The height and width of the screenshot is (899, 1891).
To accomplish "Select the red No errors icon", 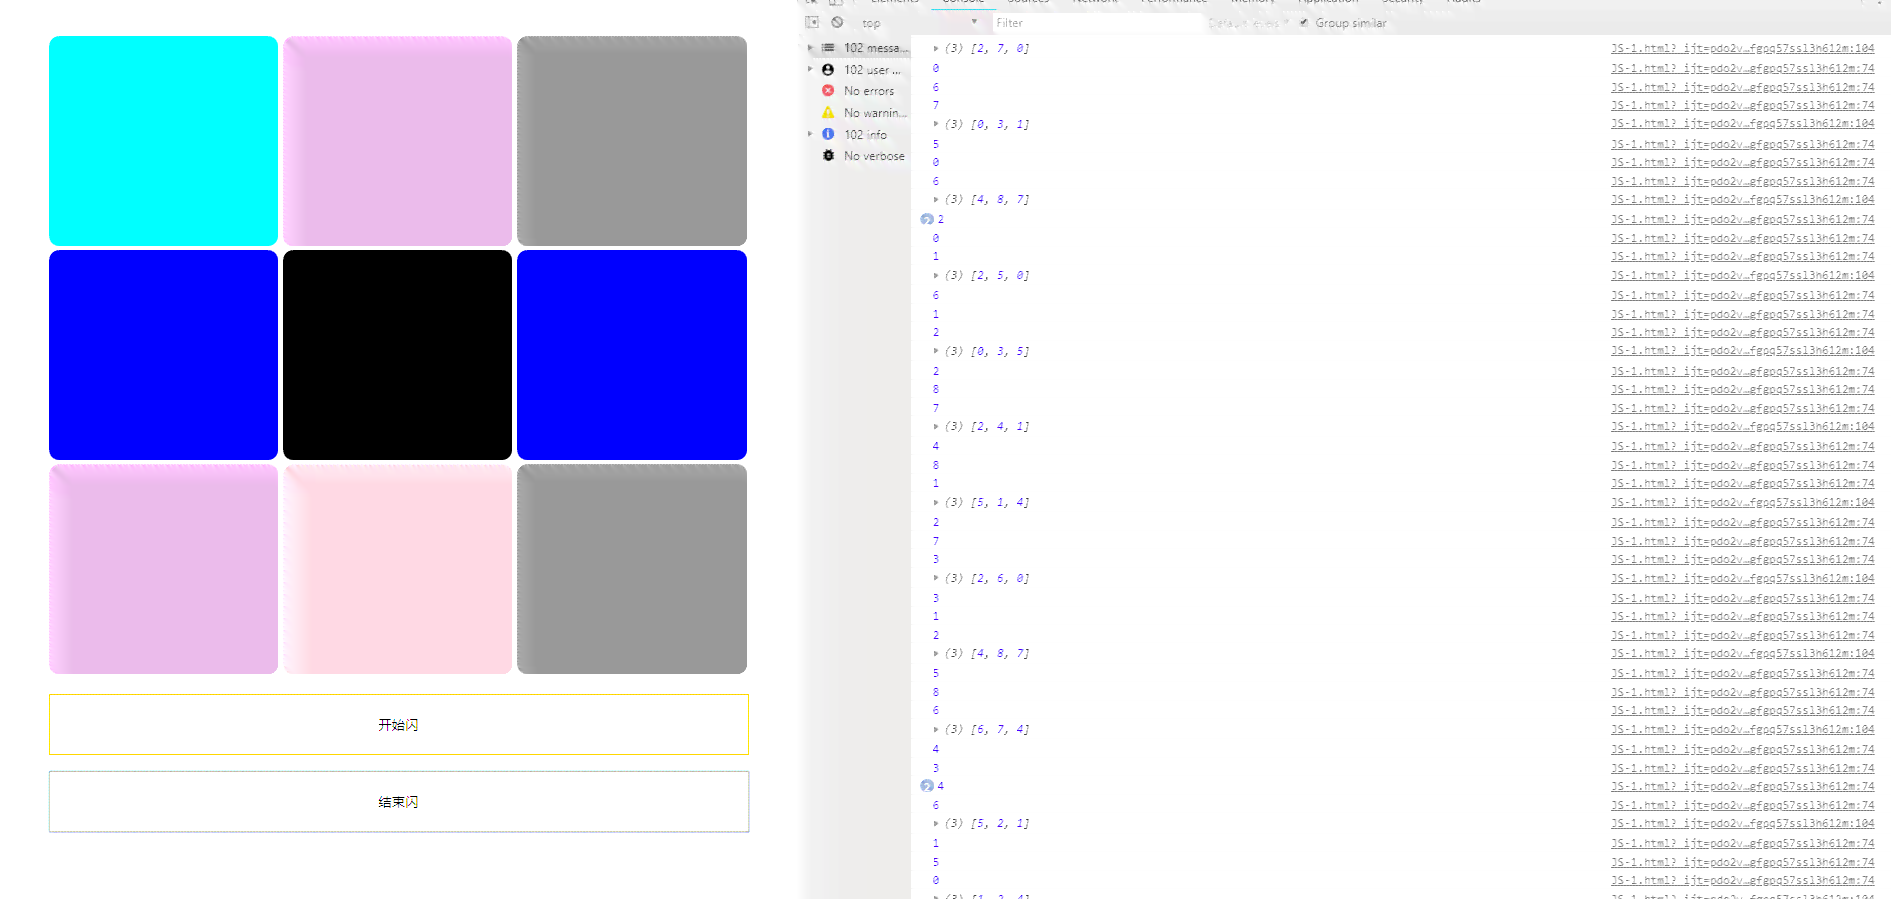I will pyautogui.click(x=828, y=91).
